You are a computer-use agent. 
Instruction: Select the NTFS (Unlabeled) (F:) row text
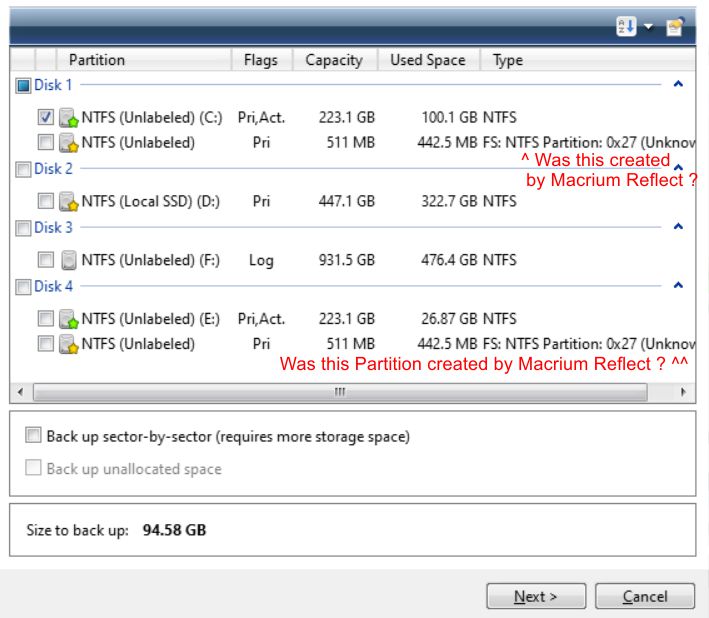(151, 260)
